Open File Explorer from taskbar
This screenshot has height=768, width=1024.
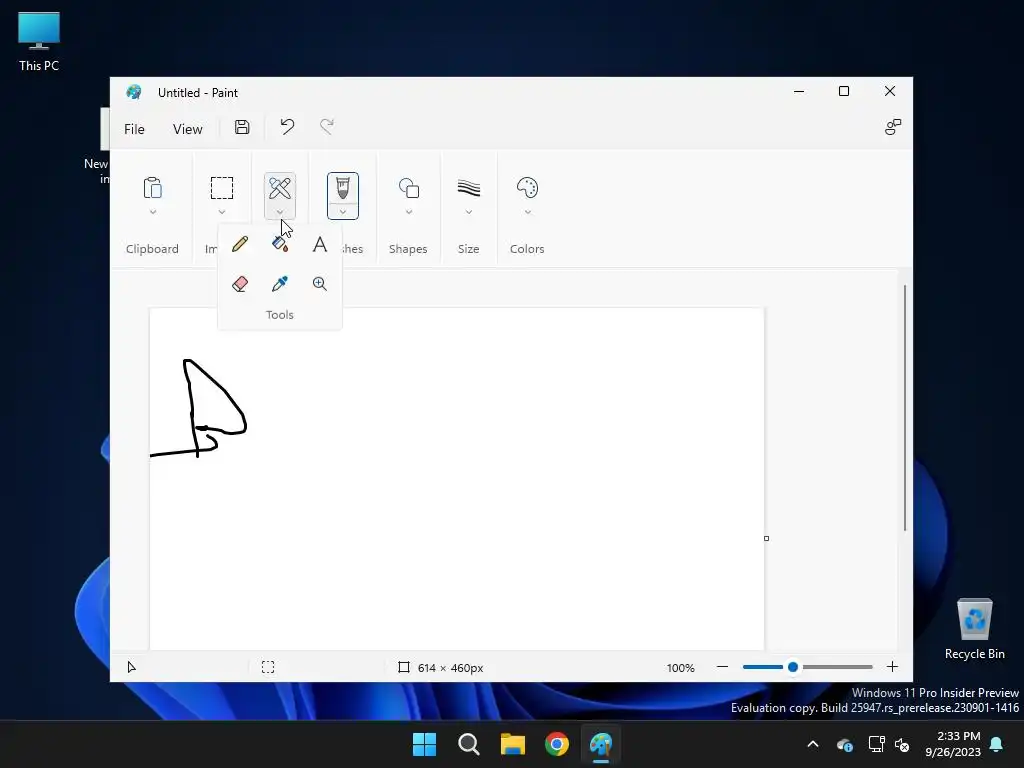pos(513,744)
